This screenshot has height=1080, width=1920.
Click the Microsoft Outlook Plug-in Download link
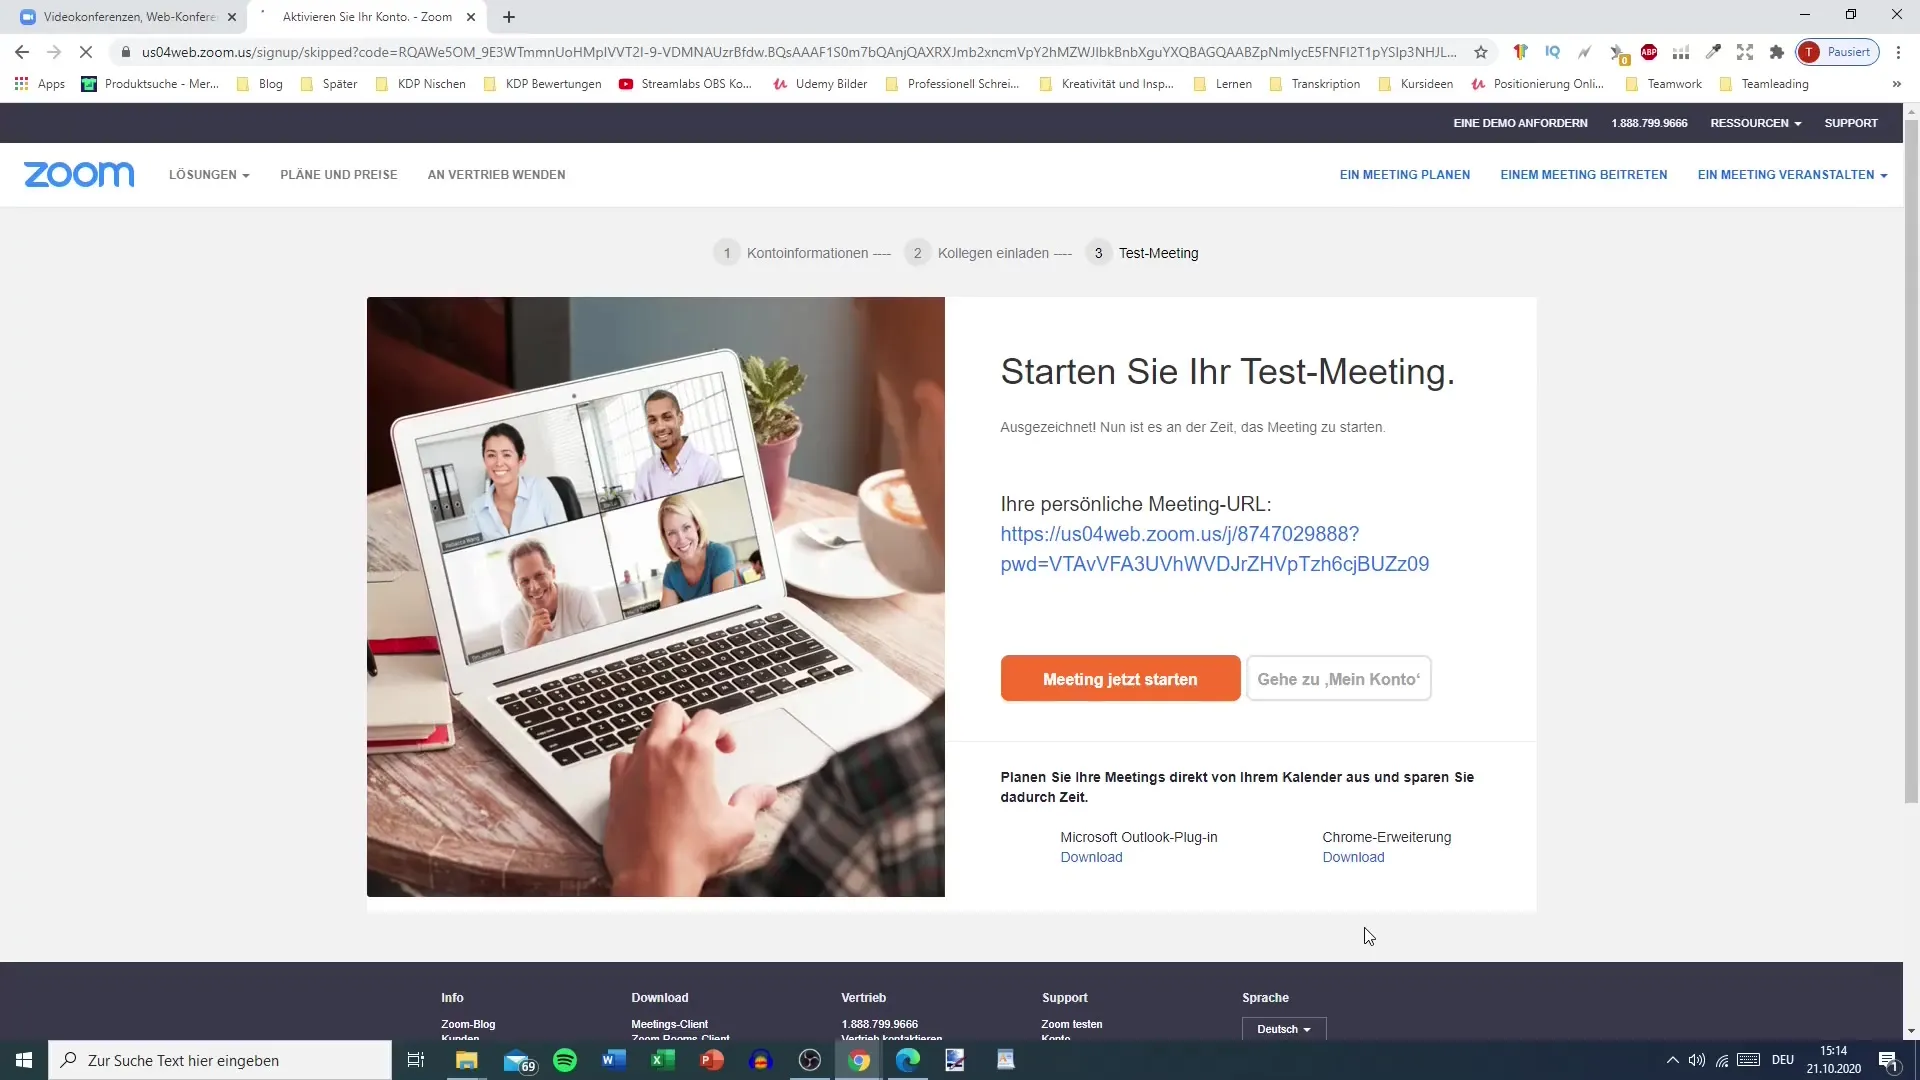pyautogui.click(x=1089, y=857)
